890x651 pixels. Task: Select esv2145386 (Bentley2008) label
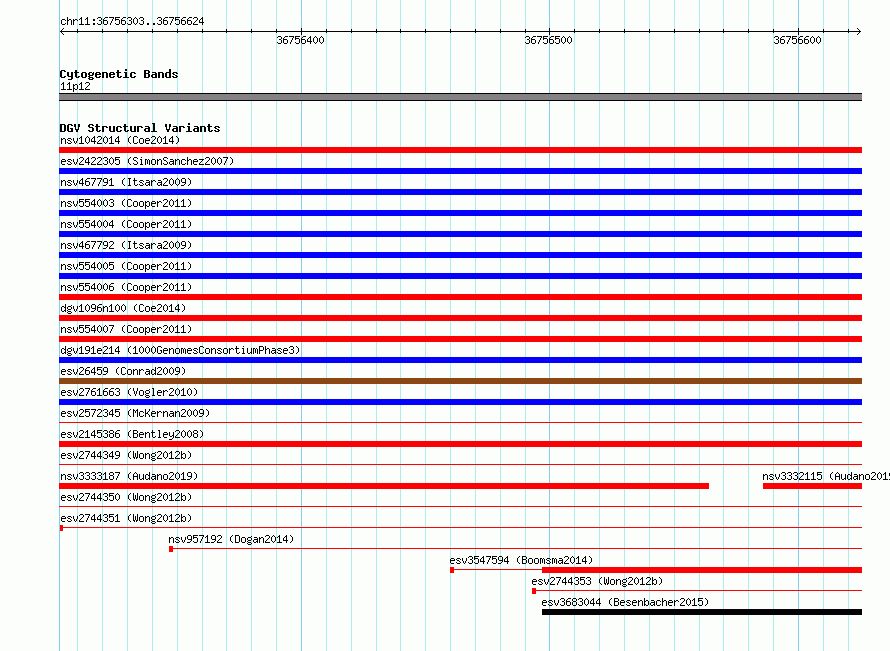[132, 434]
